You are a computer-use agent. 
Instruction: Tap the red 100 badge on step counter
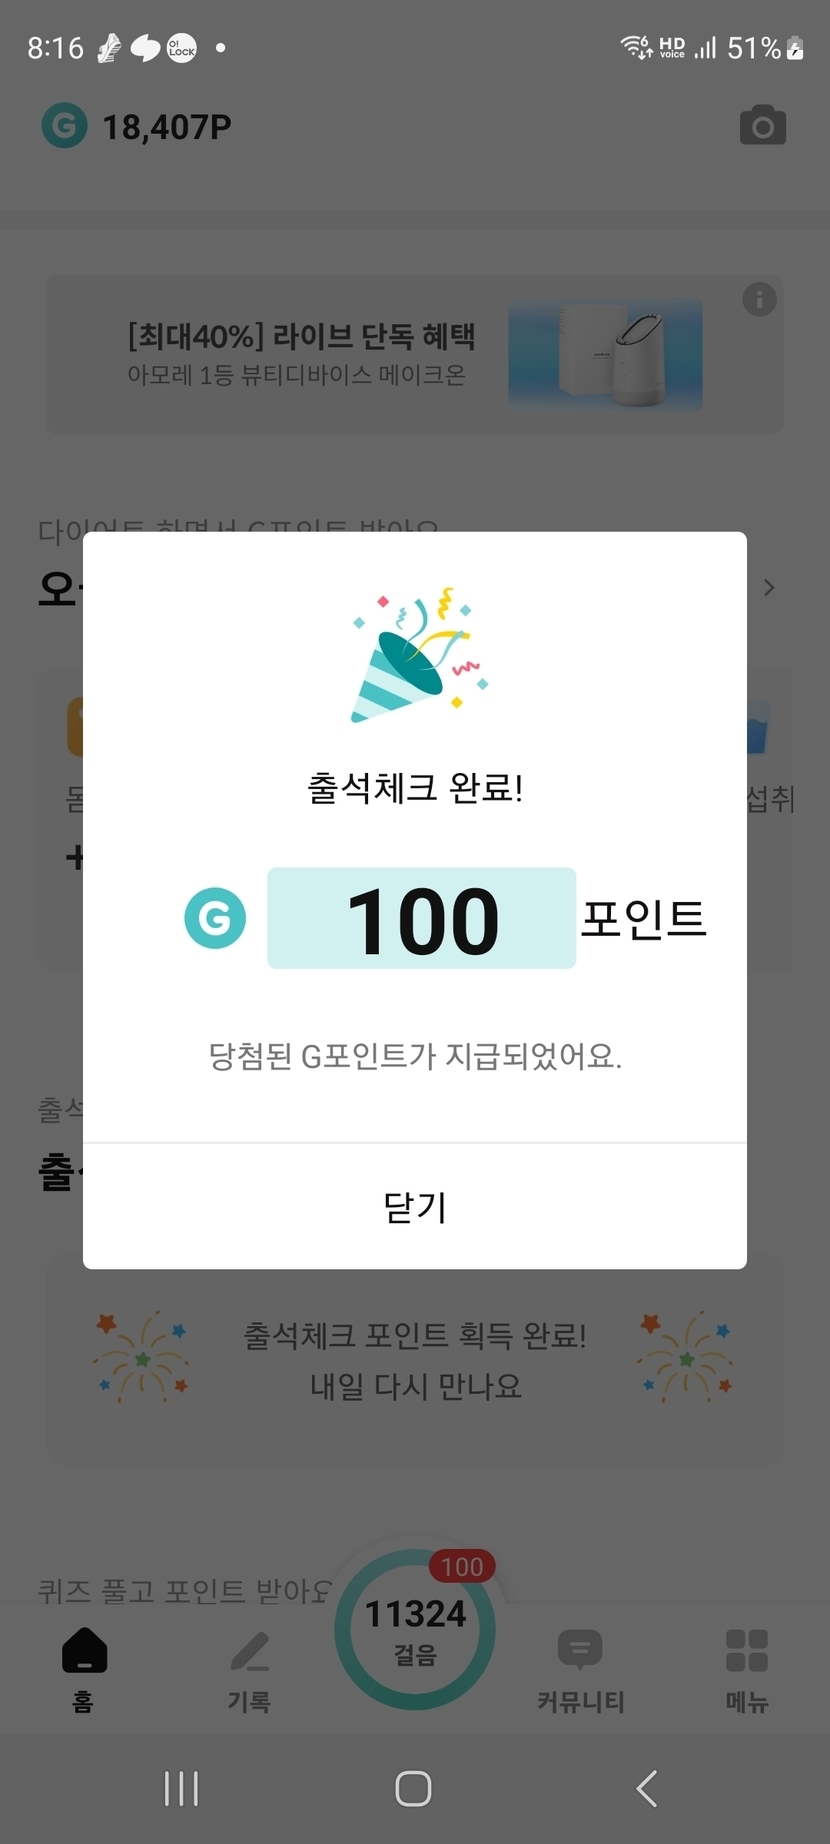(462, 1566)
